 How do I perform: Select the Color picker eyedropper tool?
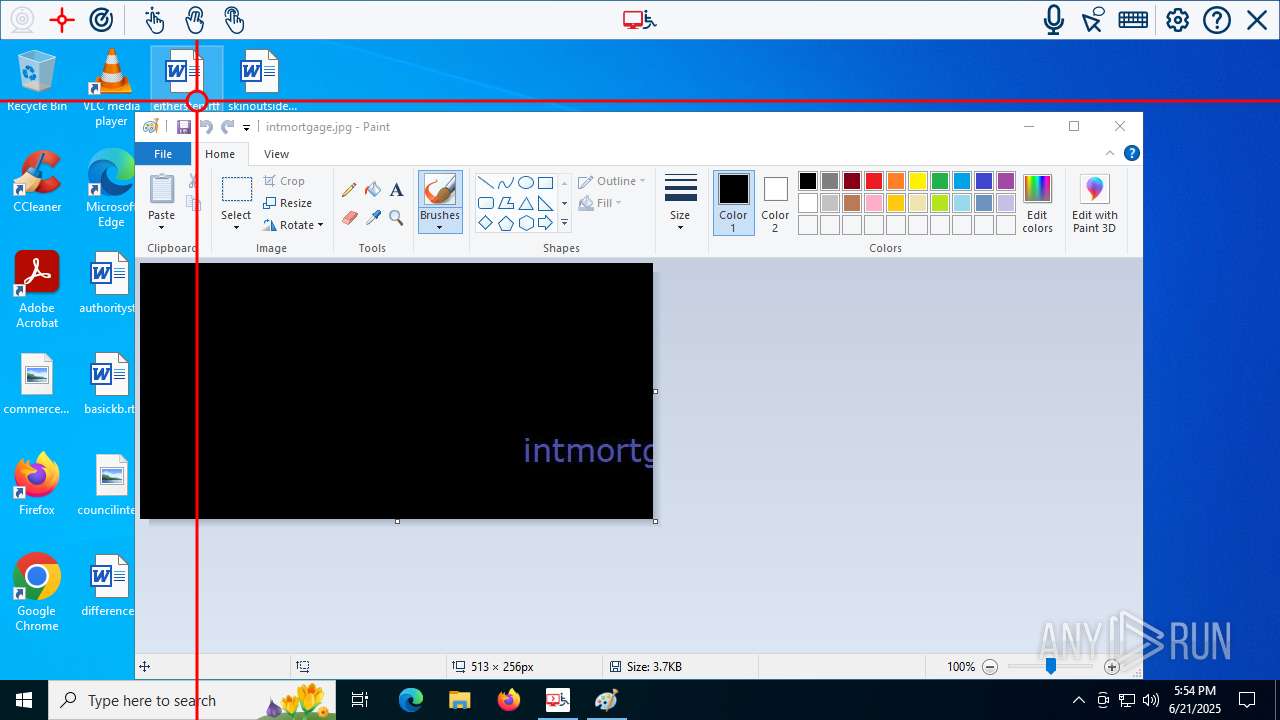373,217
